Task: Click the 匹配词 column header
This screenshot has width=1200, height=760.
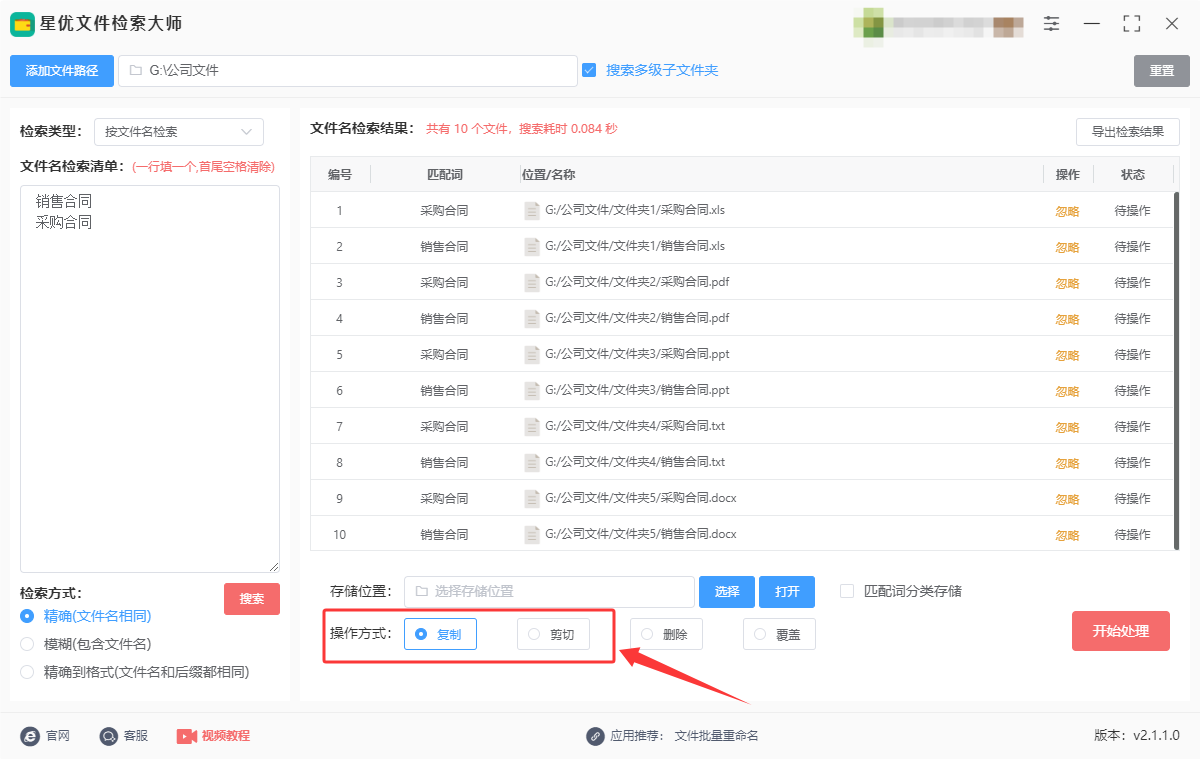Action: coord(444,175)
